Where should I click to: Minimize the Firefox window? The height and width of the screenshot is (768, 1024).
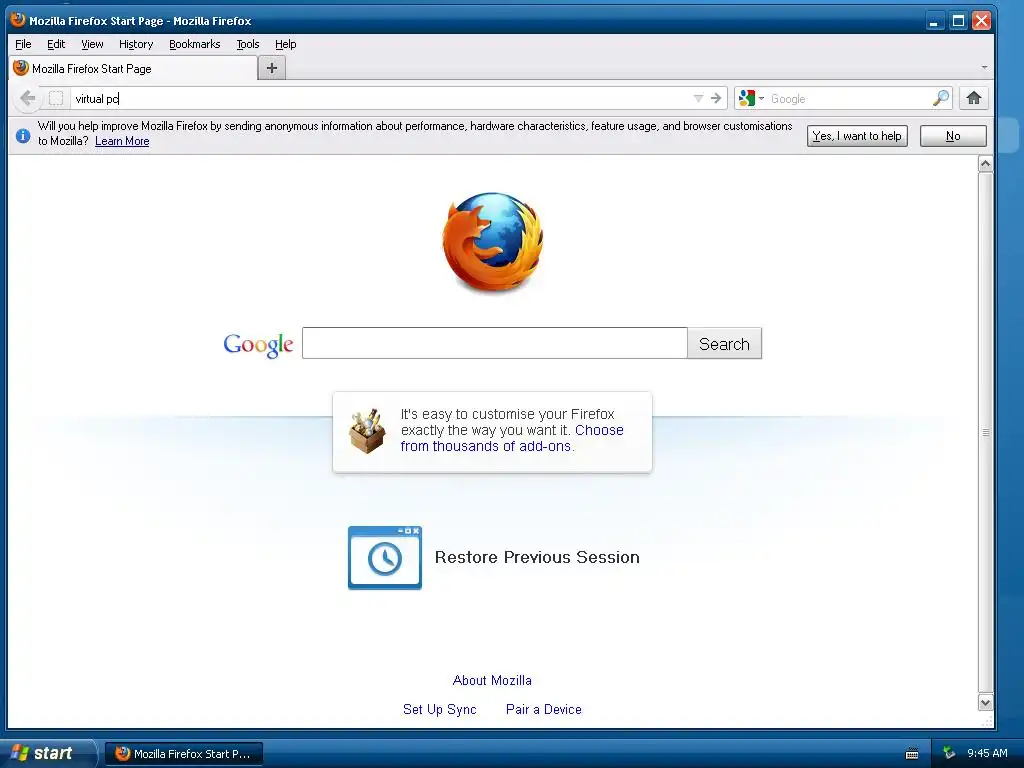tap(935, 21)
